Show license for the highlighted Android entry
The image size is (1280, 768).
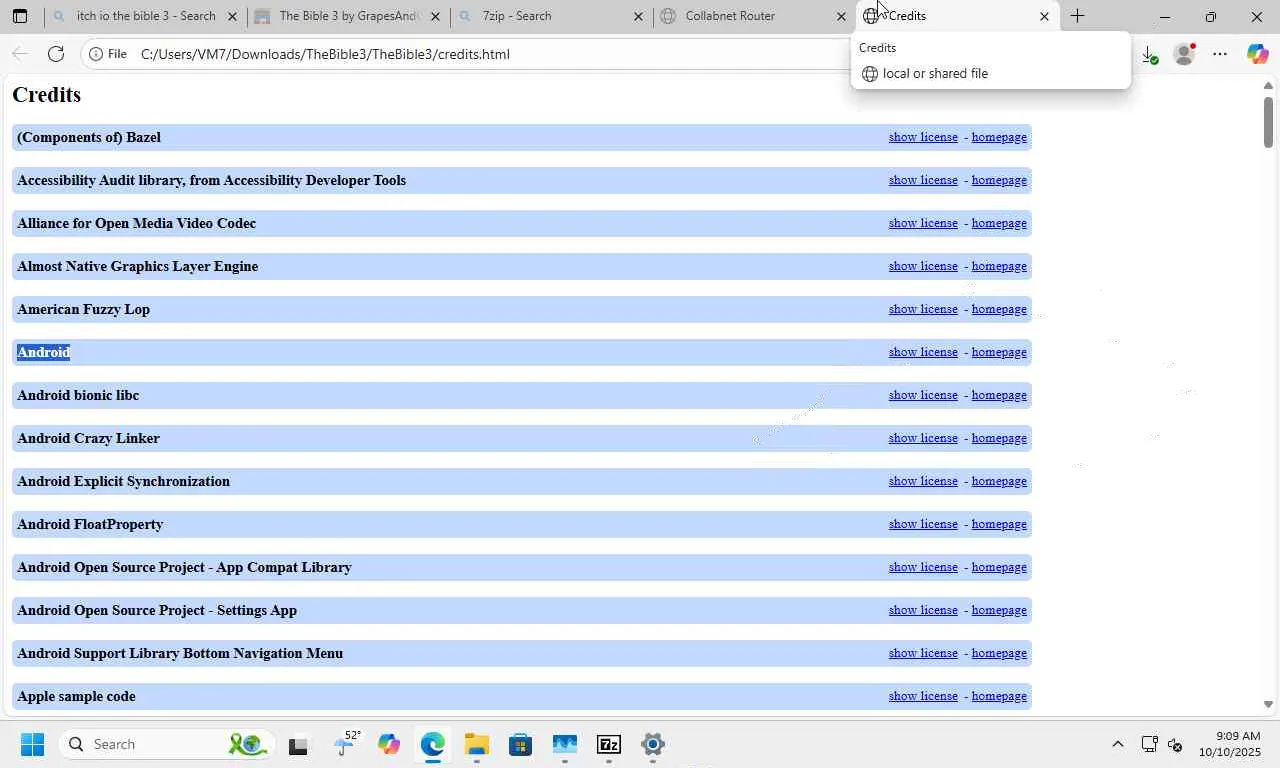(x=923, y=352)
